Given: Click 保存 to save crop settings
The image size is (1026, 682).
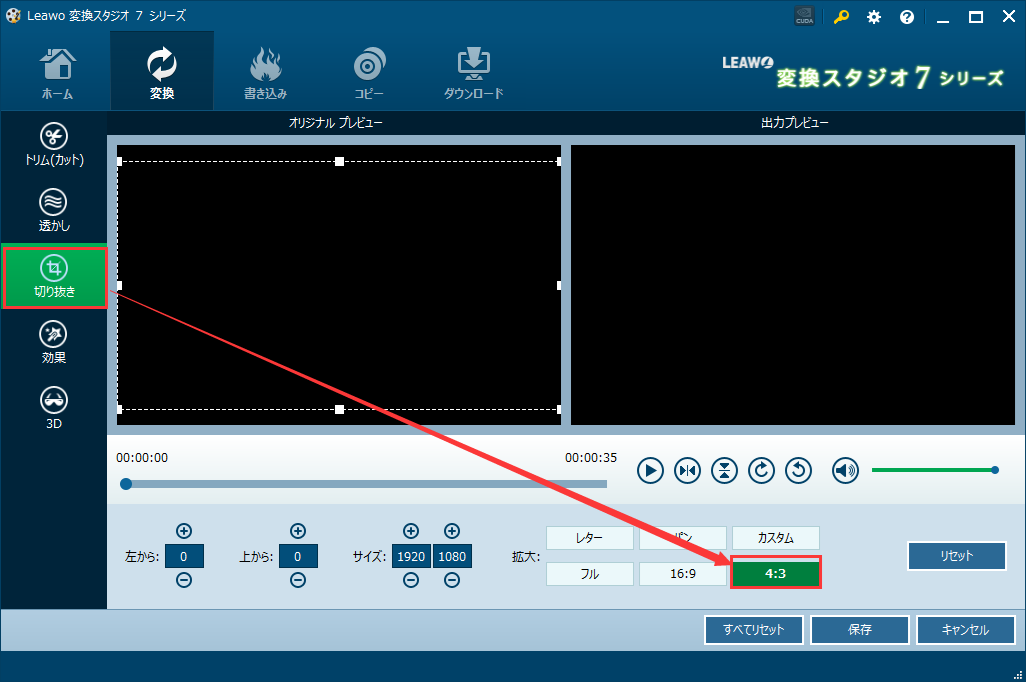Looking at the screenshot, I should 859,629.
